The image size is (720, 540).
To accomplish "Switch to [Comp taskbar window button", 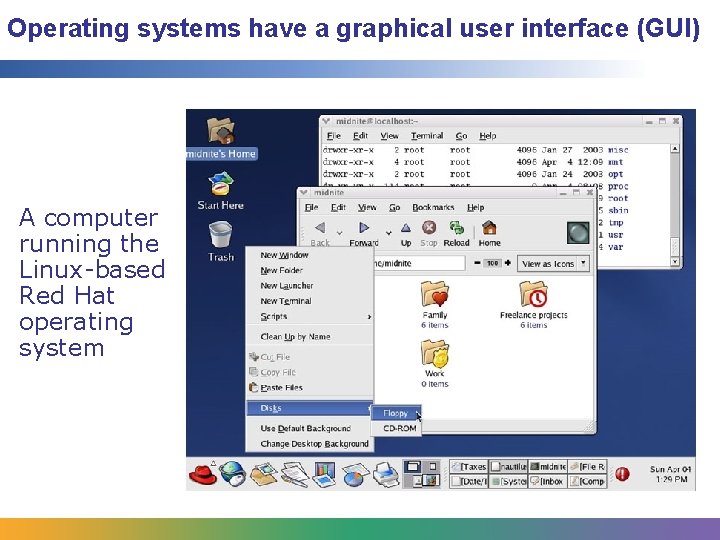I will coord(588,481).
